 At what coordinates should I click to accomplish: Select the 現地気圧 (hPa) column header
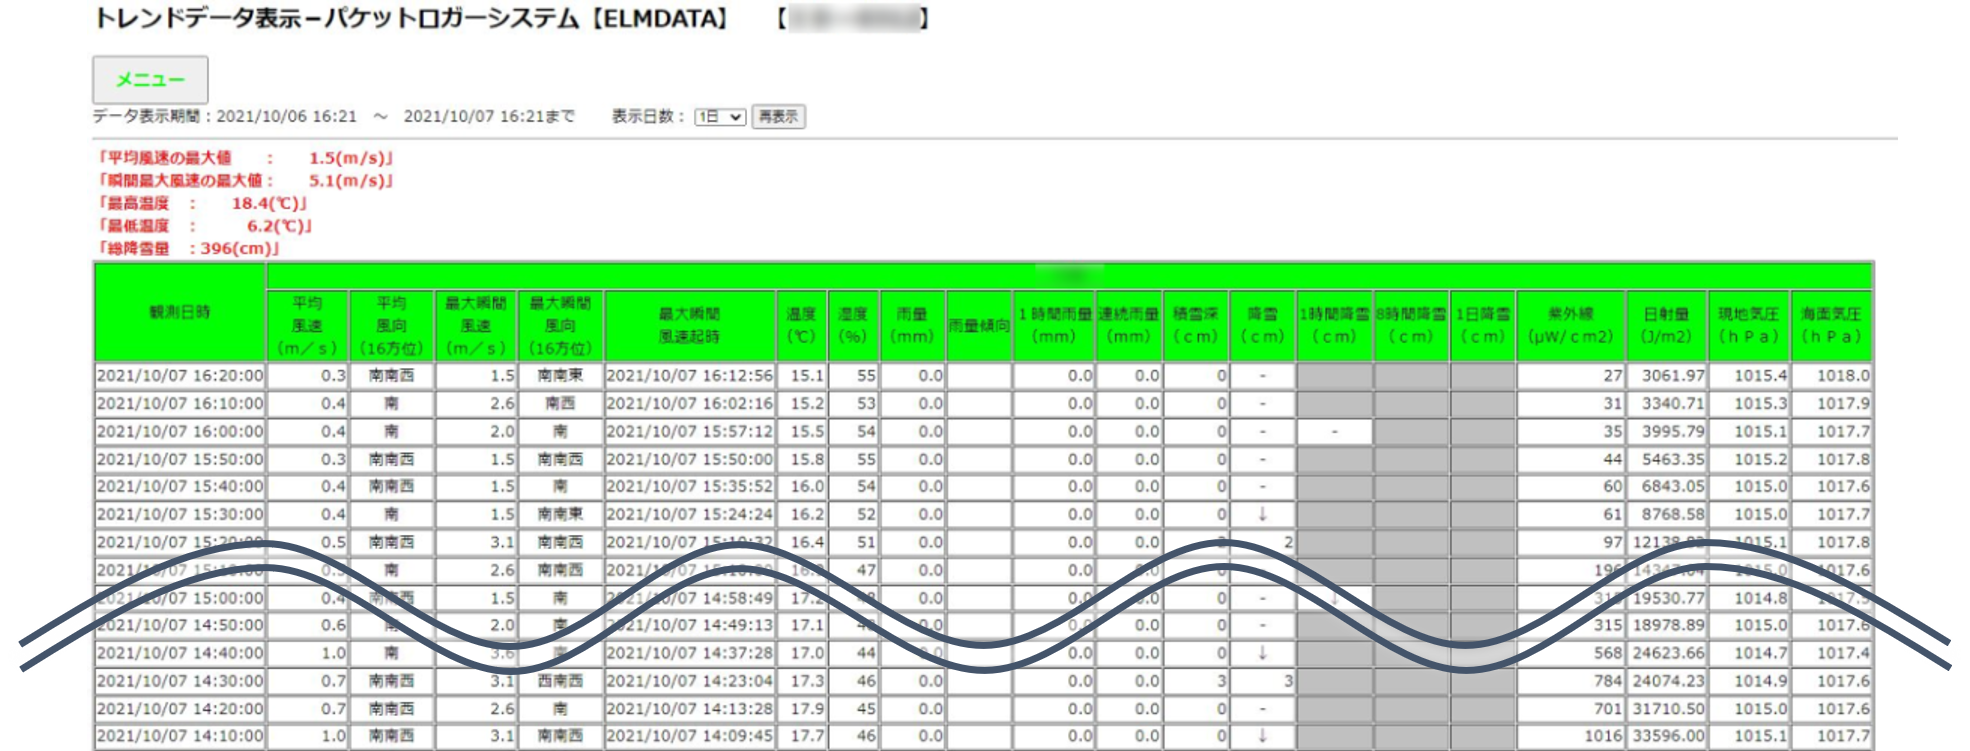pos(1748,326)
